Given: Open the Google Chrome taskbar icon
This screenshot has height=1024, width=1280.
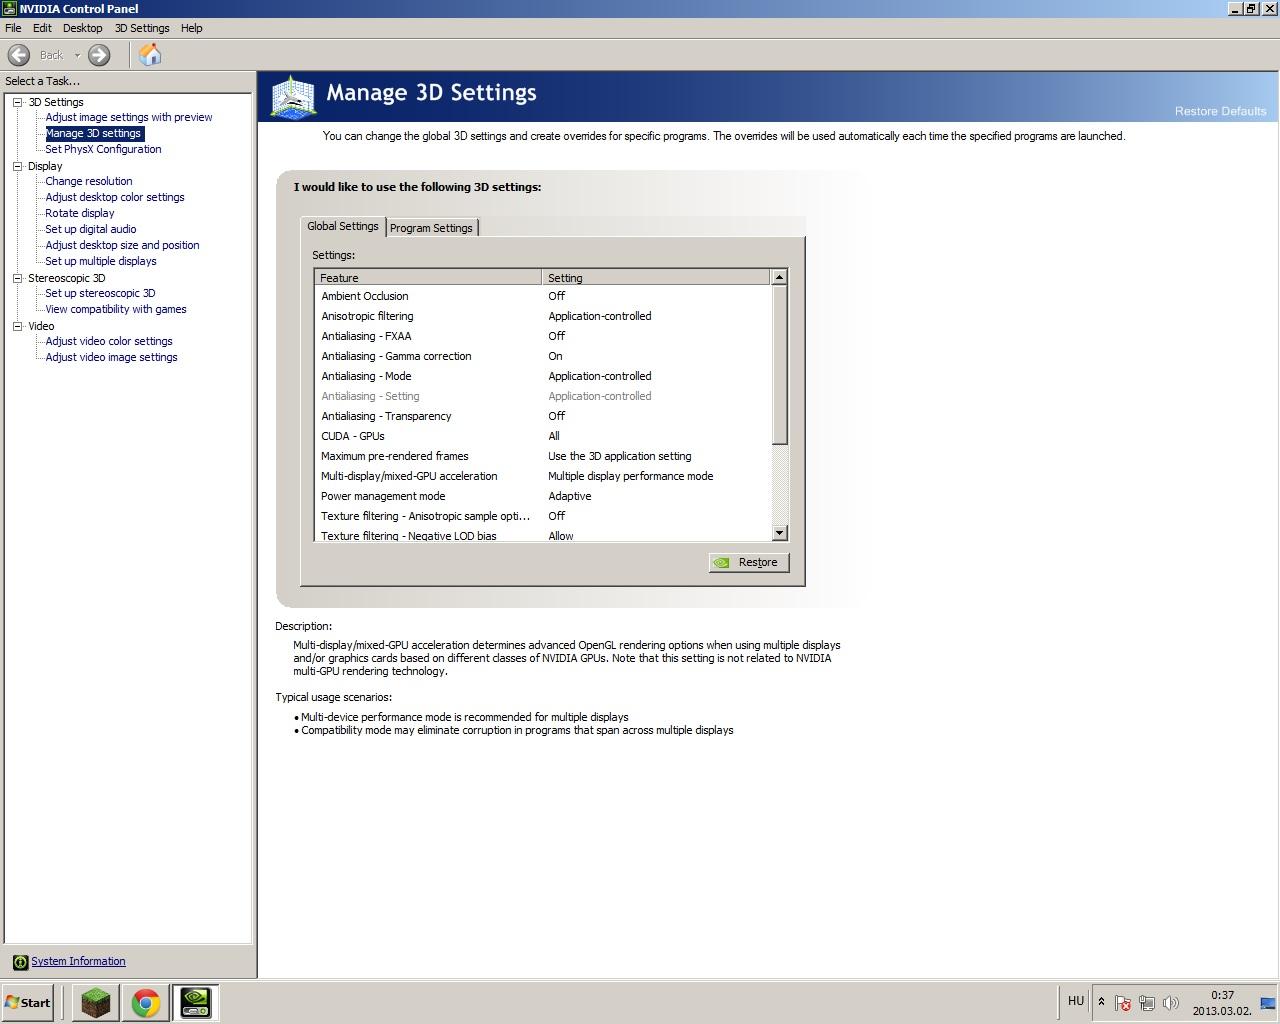Looking at the screenshot, I should point(146,1002).
